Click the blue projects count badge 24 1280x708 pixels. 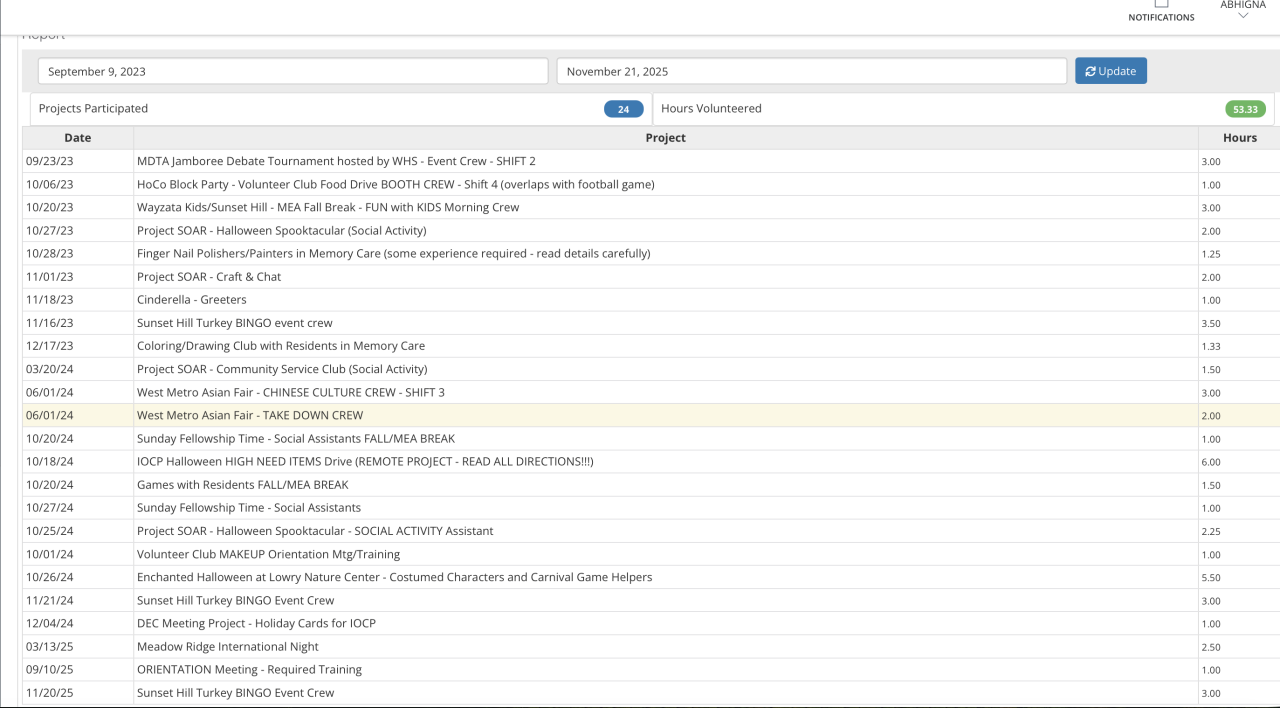point(623,109)
